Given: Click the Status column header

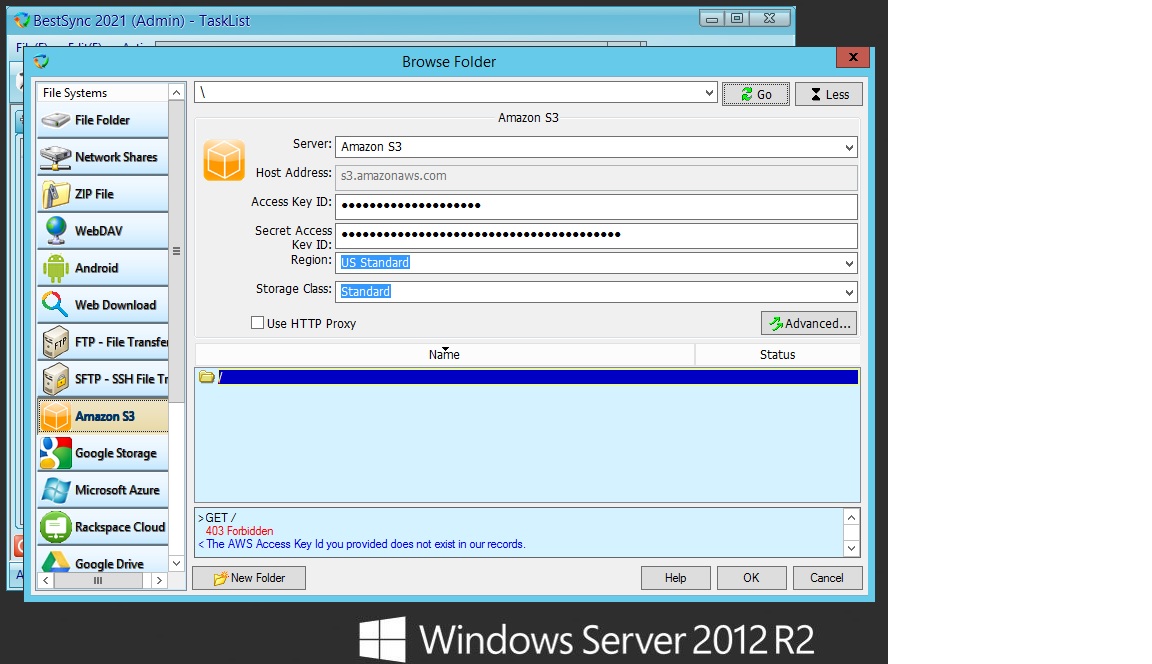Looking at the screenshot, I should [777, 355].
